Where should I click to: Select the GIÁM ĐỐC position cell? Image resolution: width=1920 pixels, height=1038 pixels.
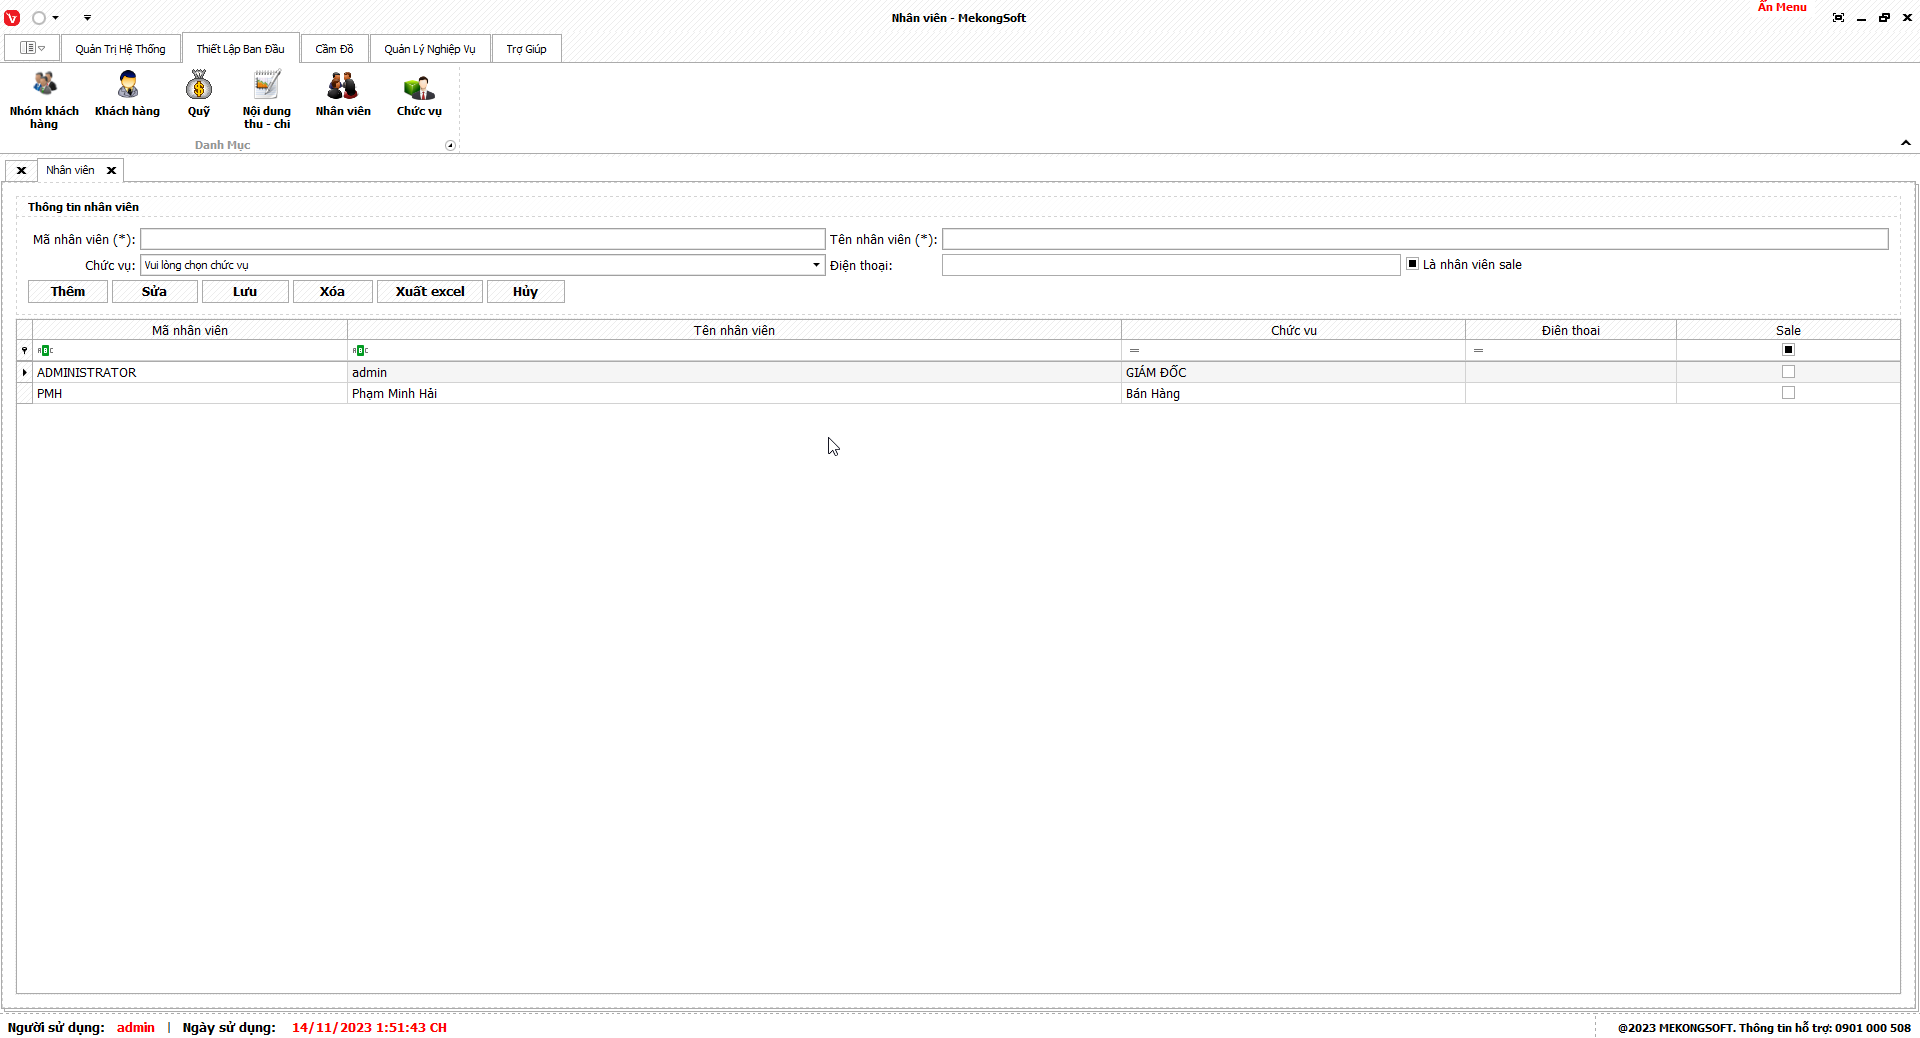click(x=1293, y=372)
